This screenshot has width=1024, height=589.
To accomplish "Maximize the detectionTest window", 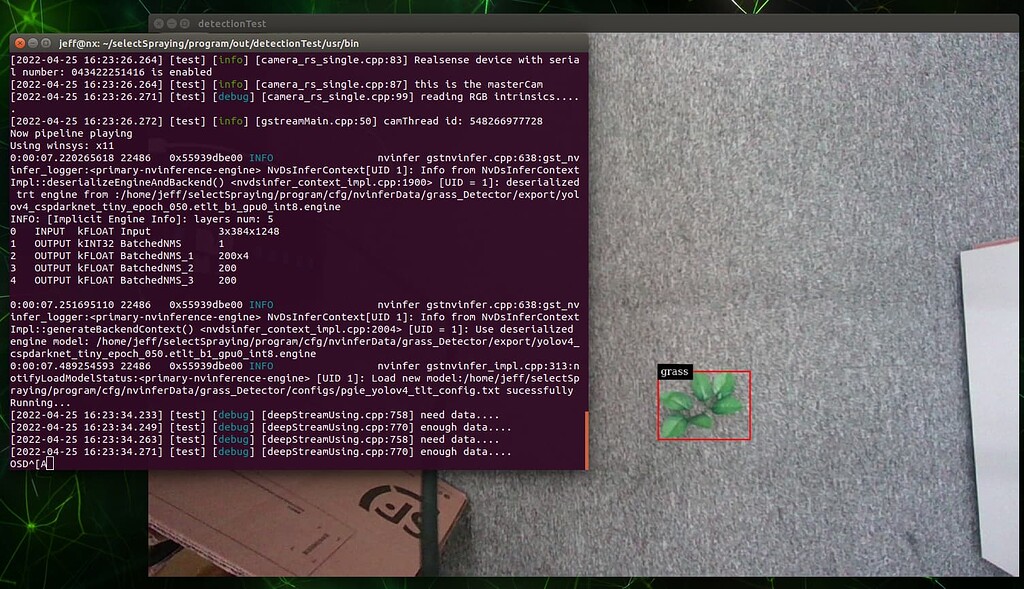I will (x=185, y=23).
